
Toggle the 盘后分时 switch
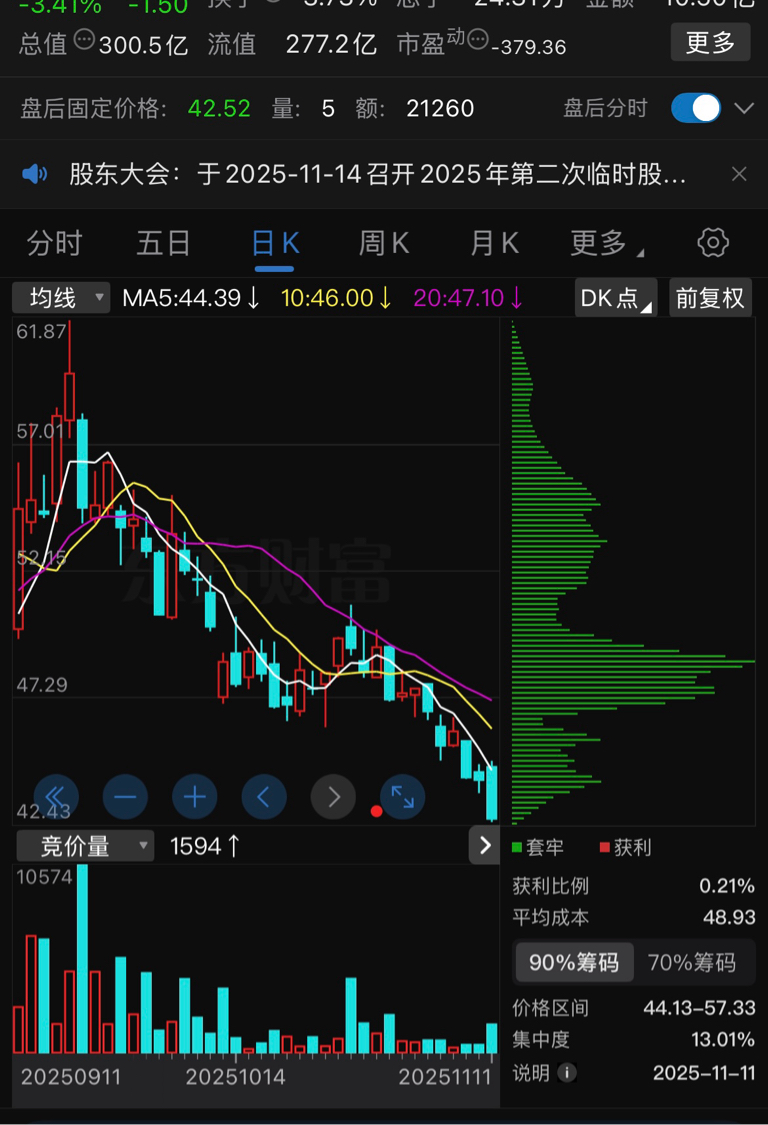click(x=696, y=108)
